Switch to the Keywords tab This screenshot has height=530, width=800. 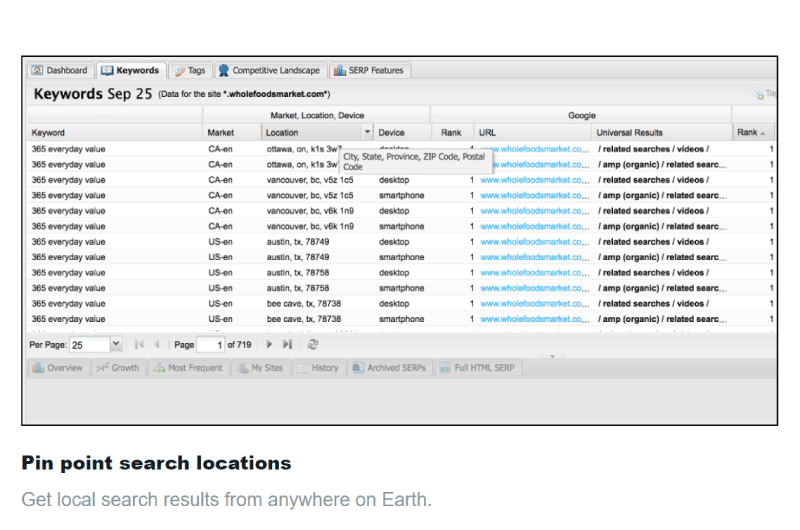point(131,70)
